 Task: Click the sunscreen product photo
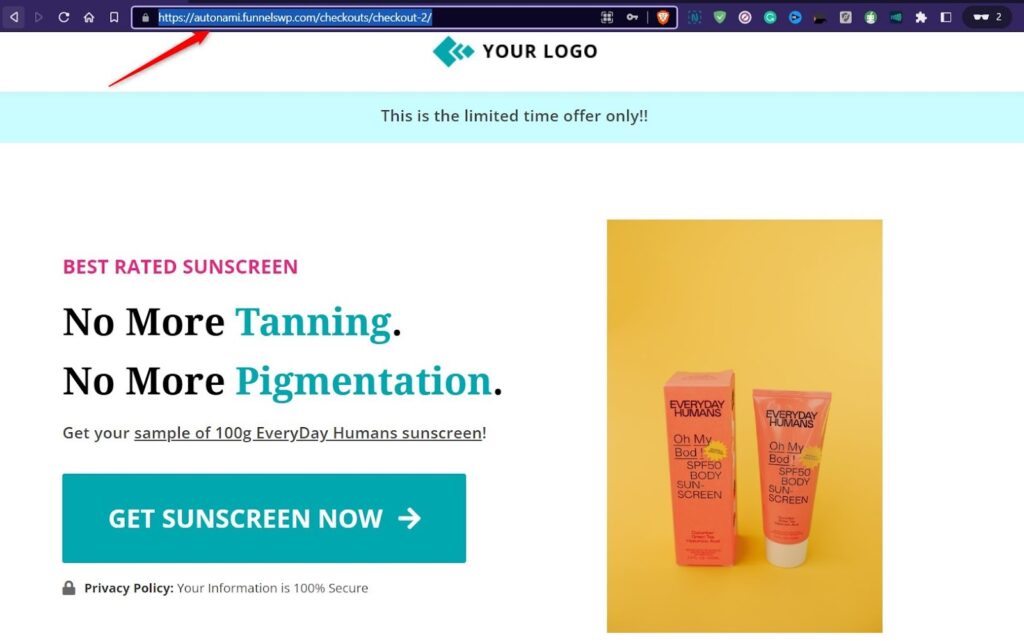[x=744, y=426]
